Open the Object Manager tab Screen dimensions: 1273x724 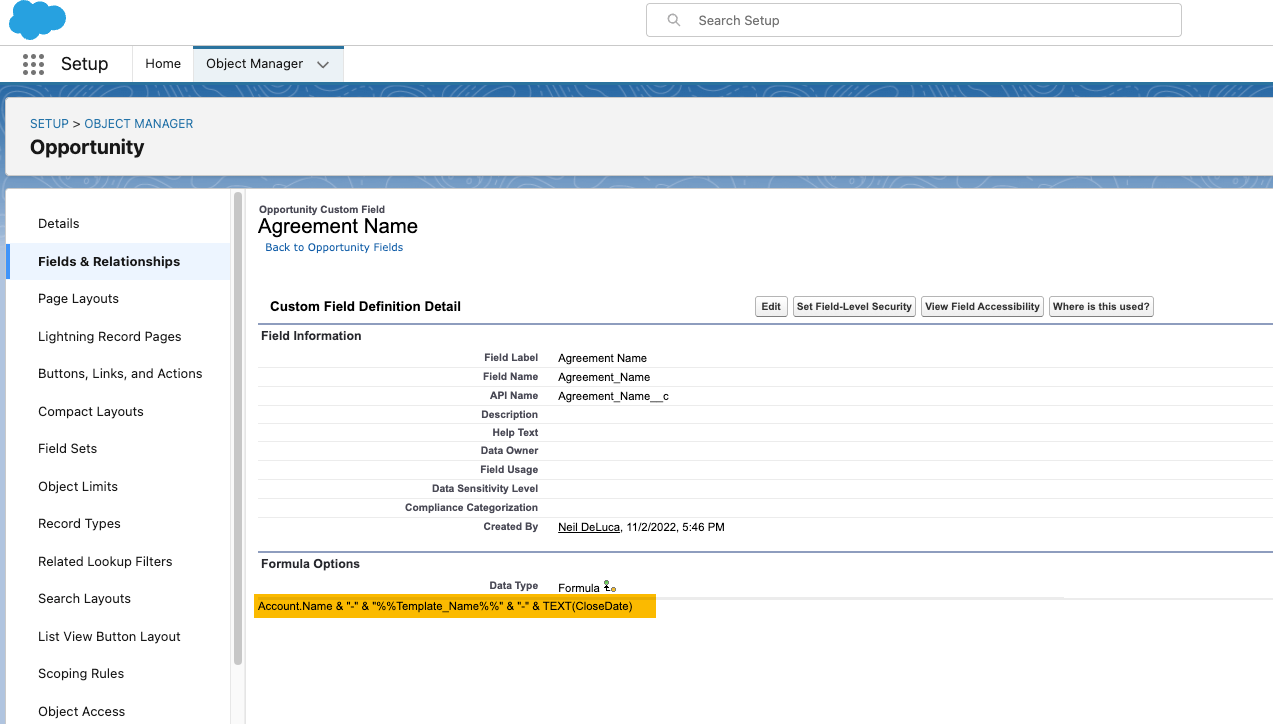(x=254, y=63)
